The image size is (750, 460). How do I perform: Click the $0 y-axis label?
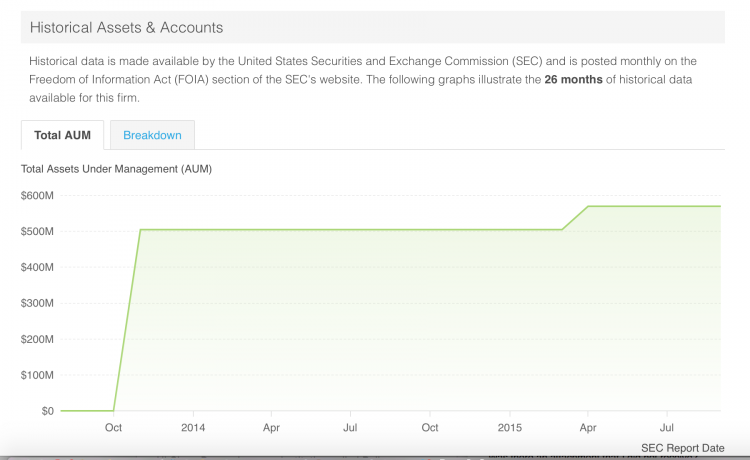pos(47,411)
